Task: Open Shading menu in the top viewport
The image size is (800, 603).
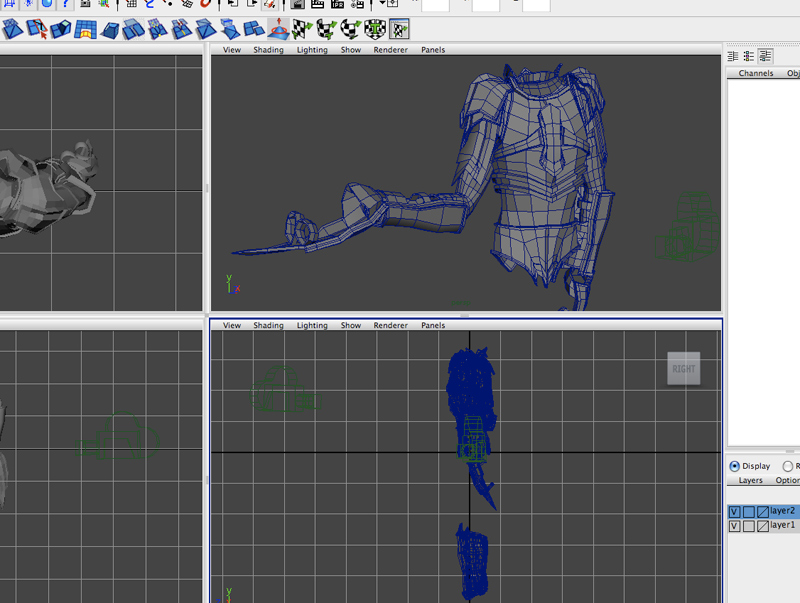Action: pyautogui.click(x=268, y=49)
